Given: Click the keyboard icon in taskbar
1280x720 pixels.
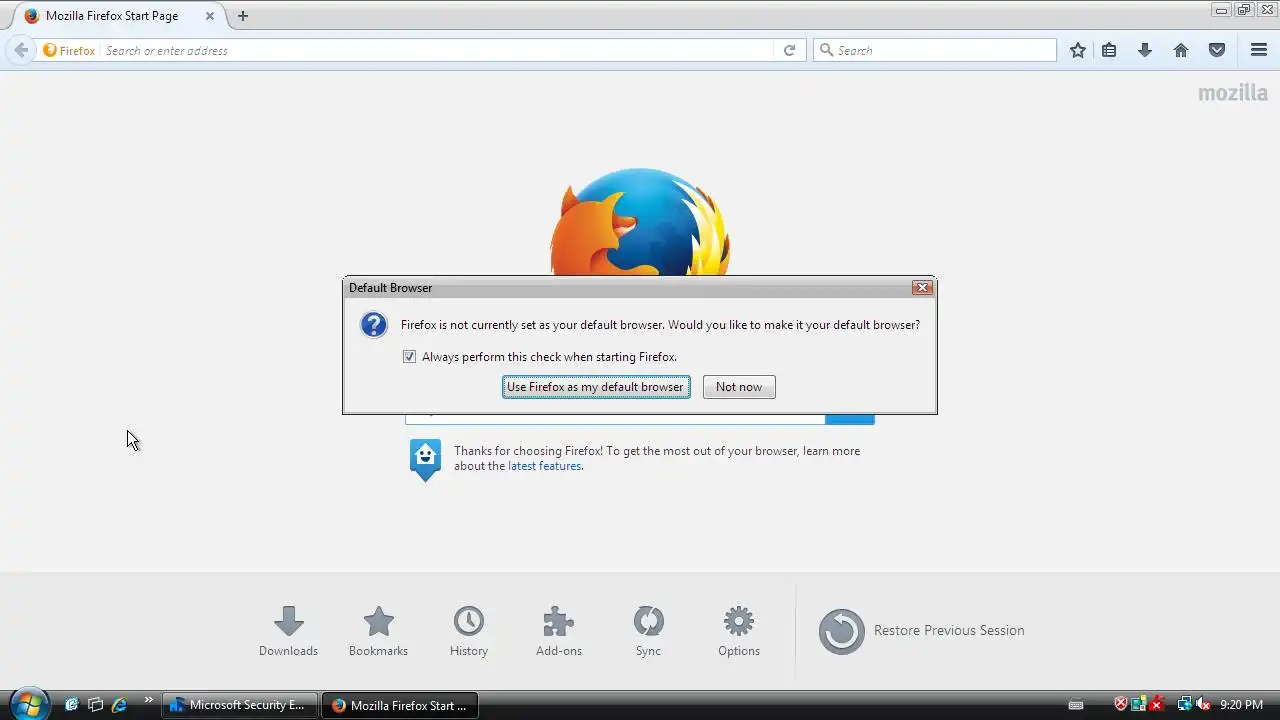Looking at the screenshot, I should click(1076, 705).
